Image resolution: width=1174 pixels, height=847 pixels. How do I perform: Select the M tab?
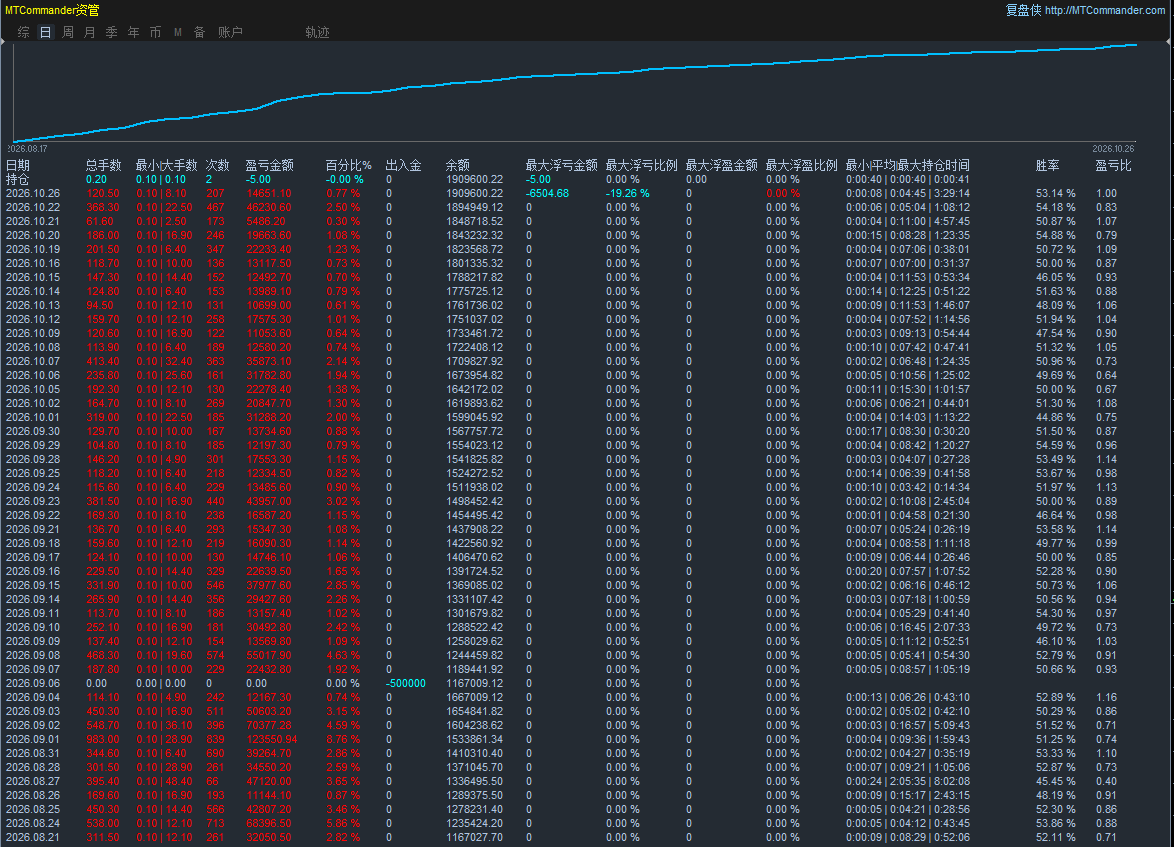point(177,32)
